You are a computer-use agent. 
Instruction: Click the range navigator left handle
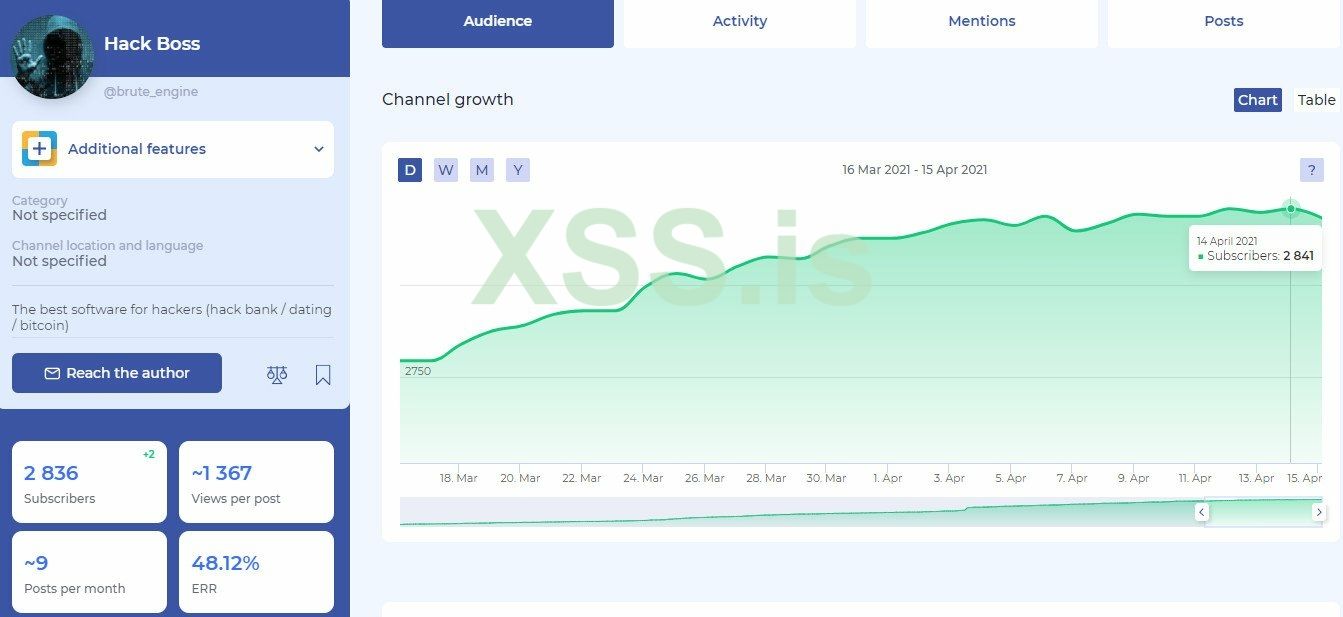tap(1202, 512)
